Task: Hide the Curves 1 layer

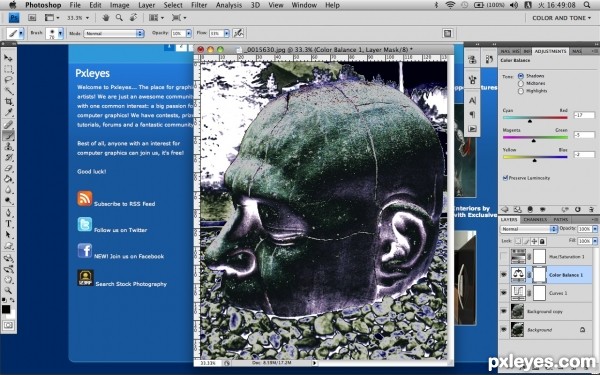Action: (x=504, y=293)
